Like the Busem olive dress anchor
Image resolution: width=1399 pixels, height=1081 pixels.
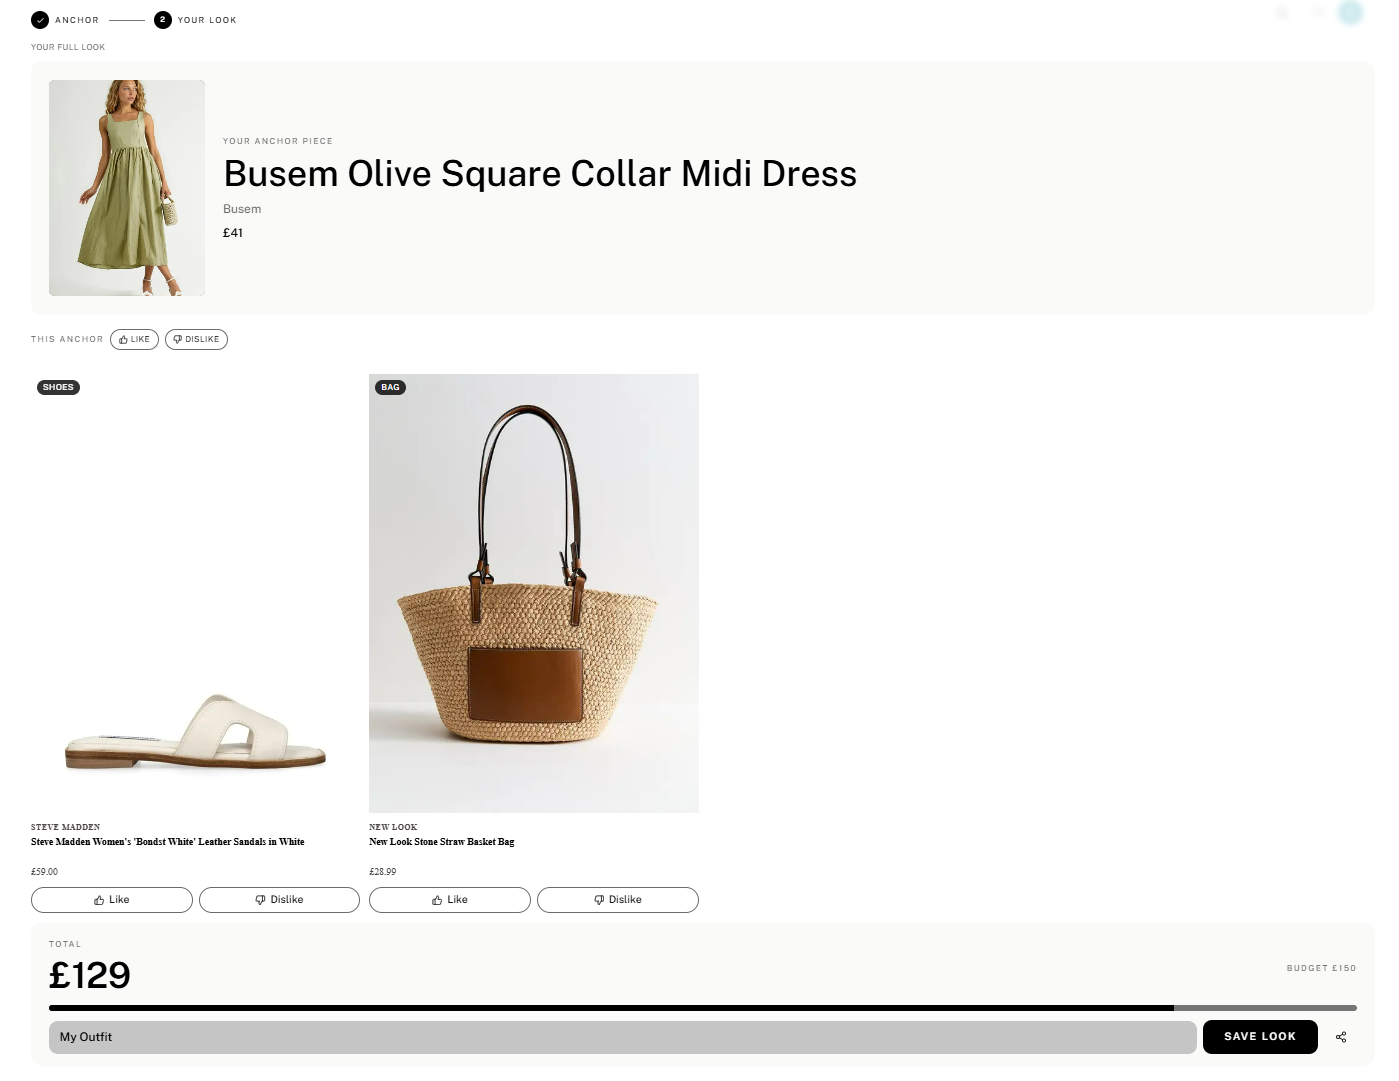134,339
